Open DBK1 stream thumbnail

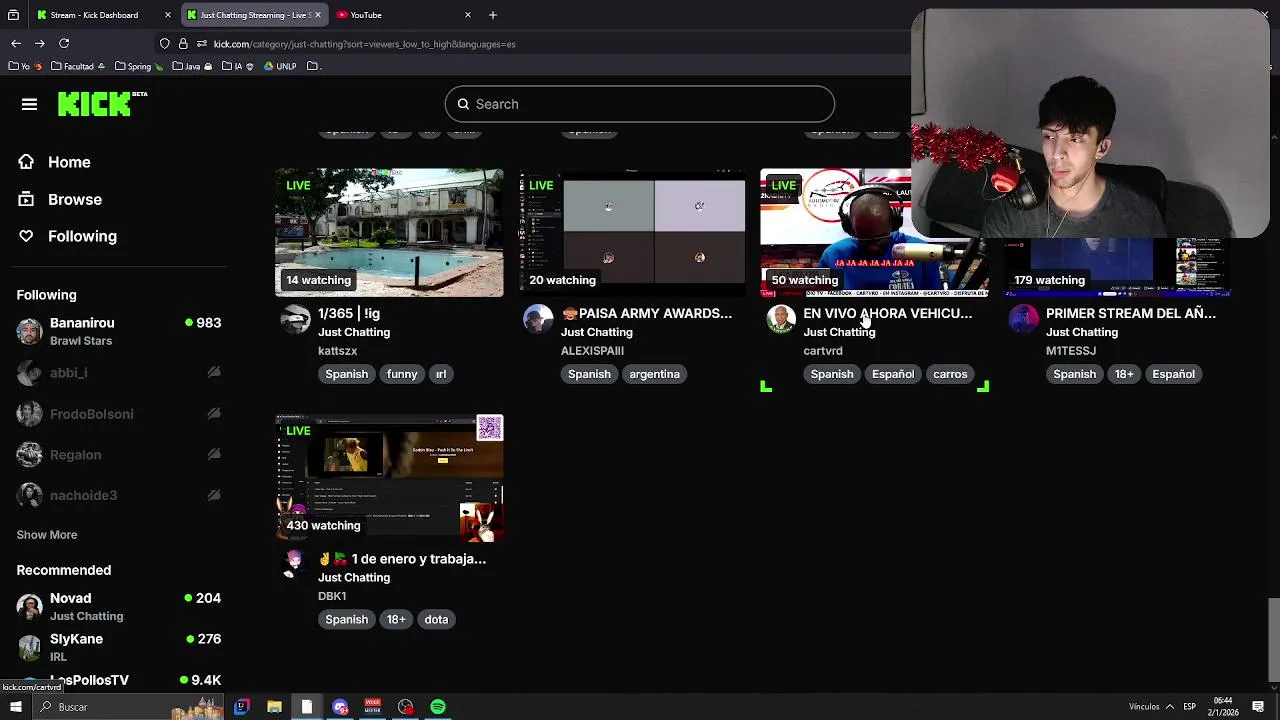(x=389, y=478)
